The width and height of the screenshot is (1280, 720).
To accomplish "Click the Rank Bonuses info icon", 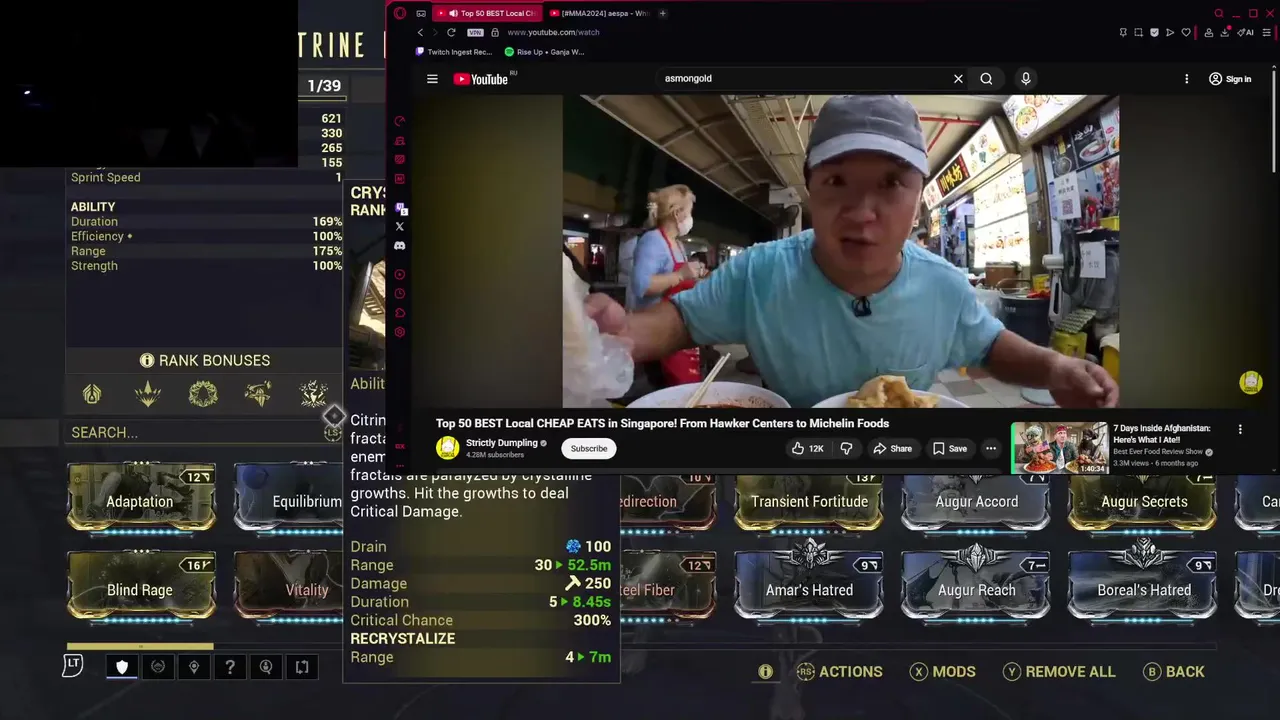I will [x=147, y=360].
